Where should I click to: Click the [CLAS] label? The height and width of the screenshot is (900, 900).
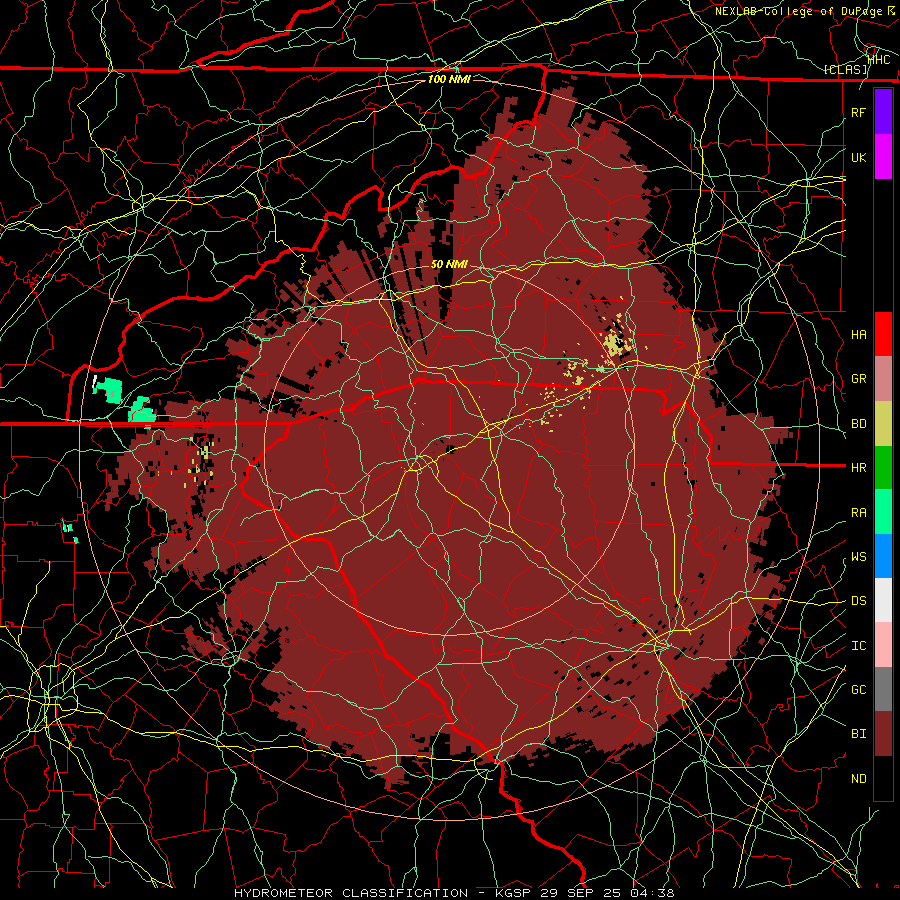845,69
